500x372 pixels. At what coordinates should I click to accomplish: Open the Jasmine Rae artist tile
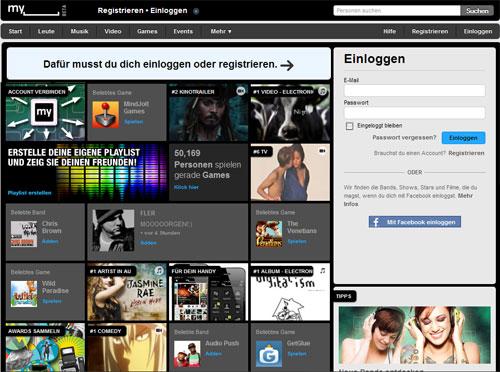click(x=127, y=292)
